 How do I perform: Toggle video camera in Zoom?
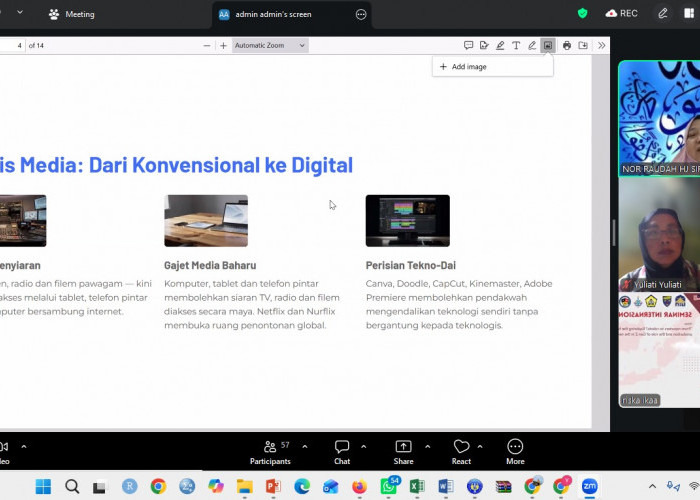coord(4,452)
